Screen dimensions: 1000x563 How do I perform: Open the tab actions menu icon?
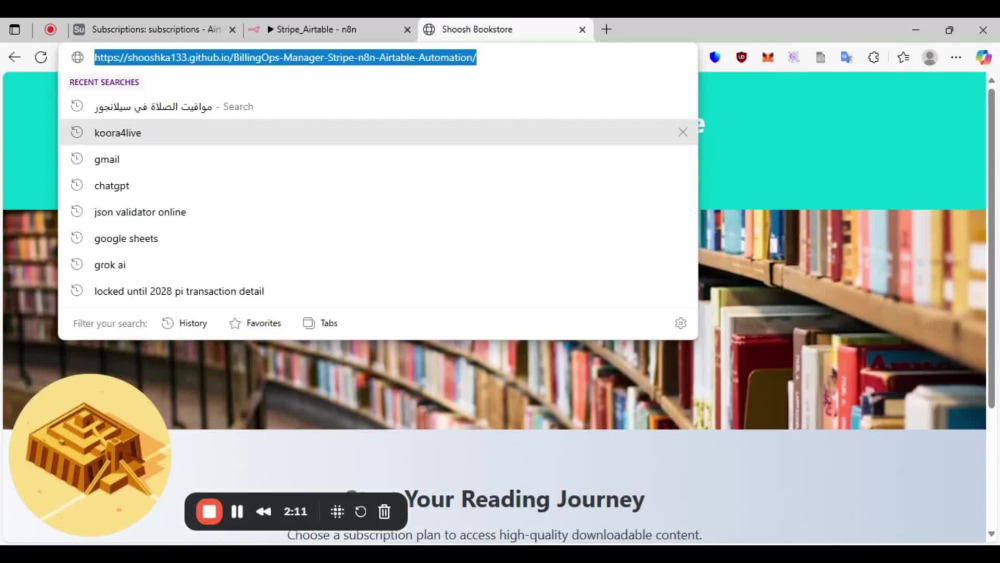[x=14, y=29]
